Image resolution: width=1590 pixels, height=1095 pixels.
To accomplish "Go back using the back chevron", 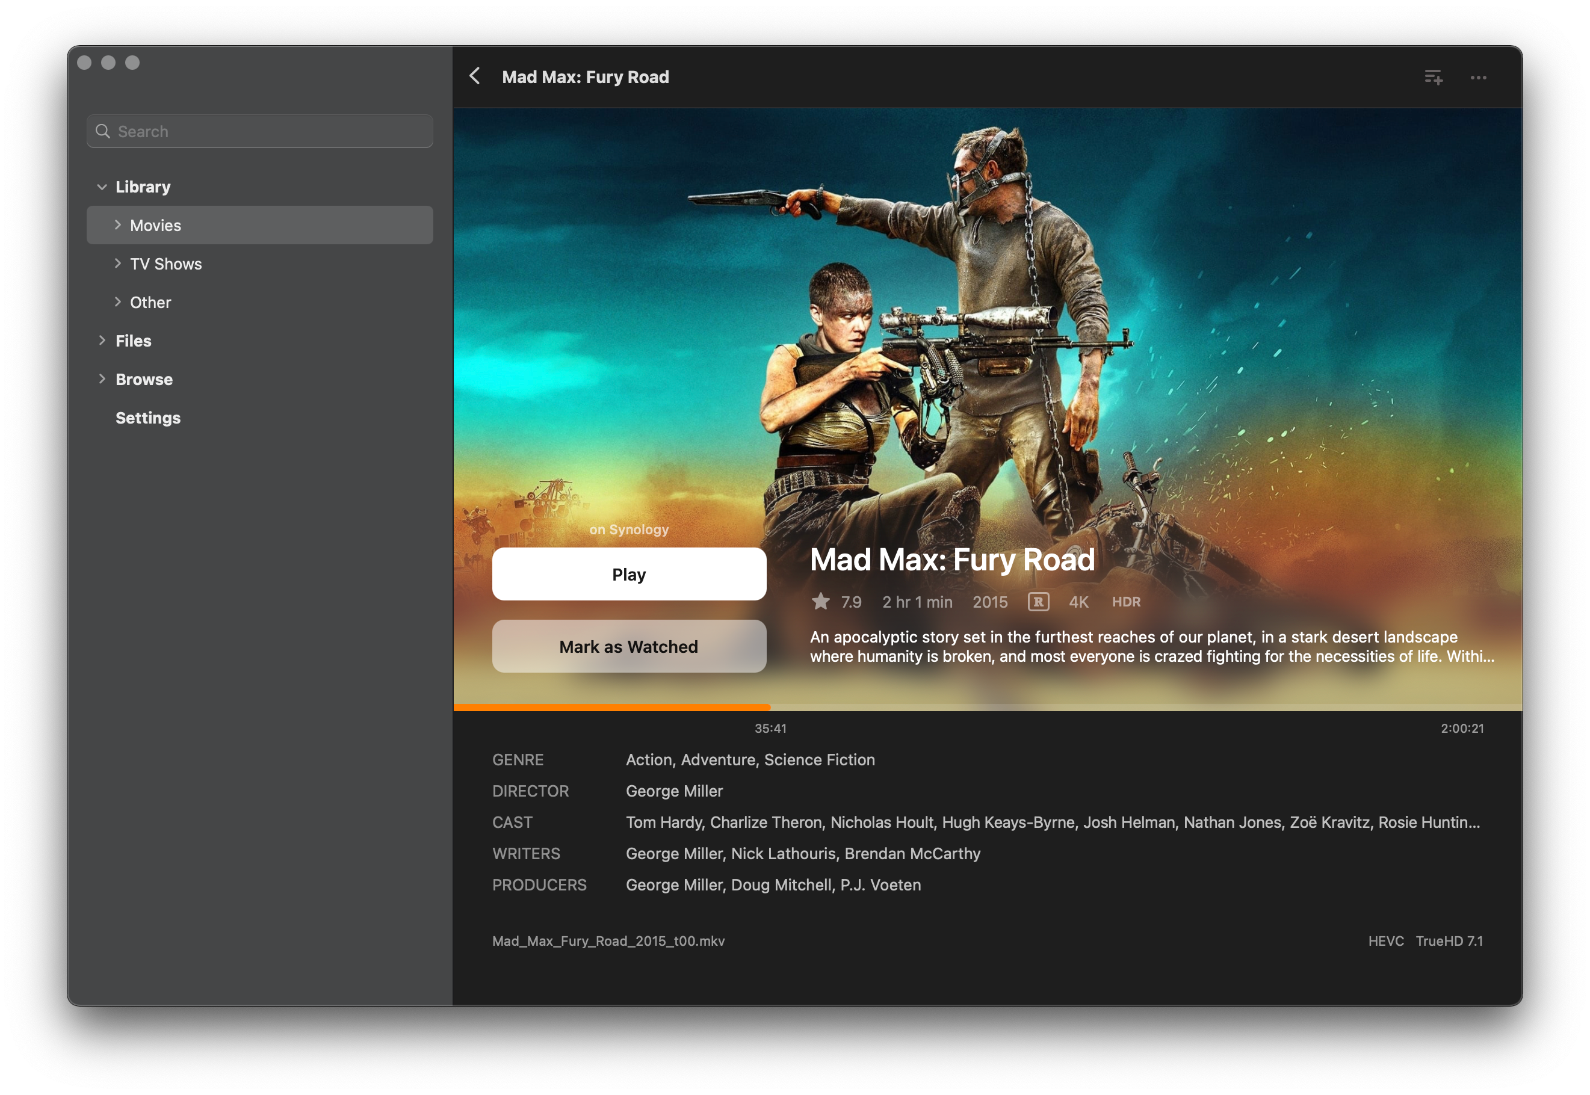I will (x=475, y=76).
